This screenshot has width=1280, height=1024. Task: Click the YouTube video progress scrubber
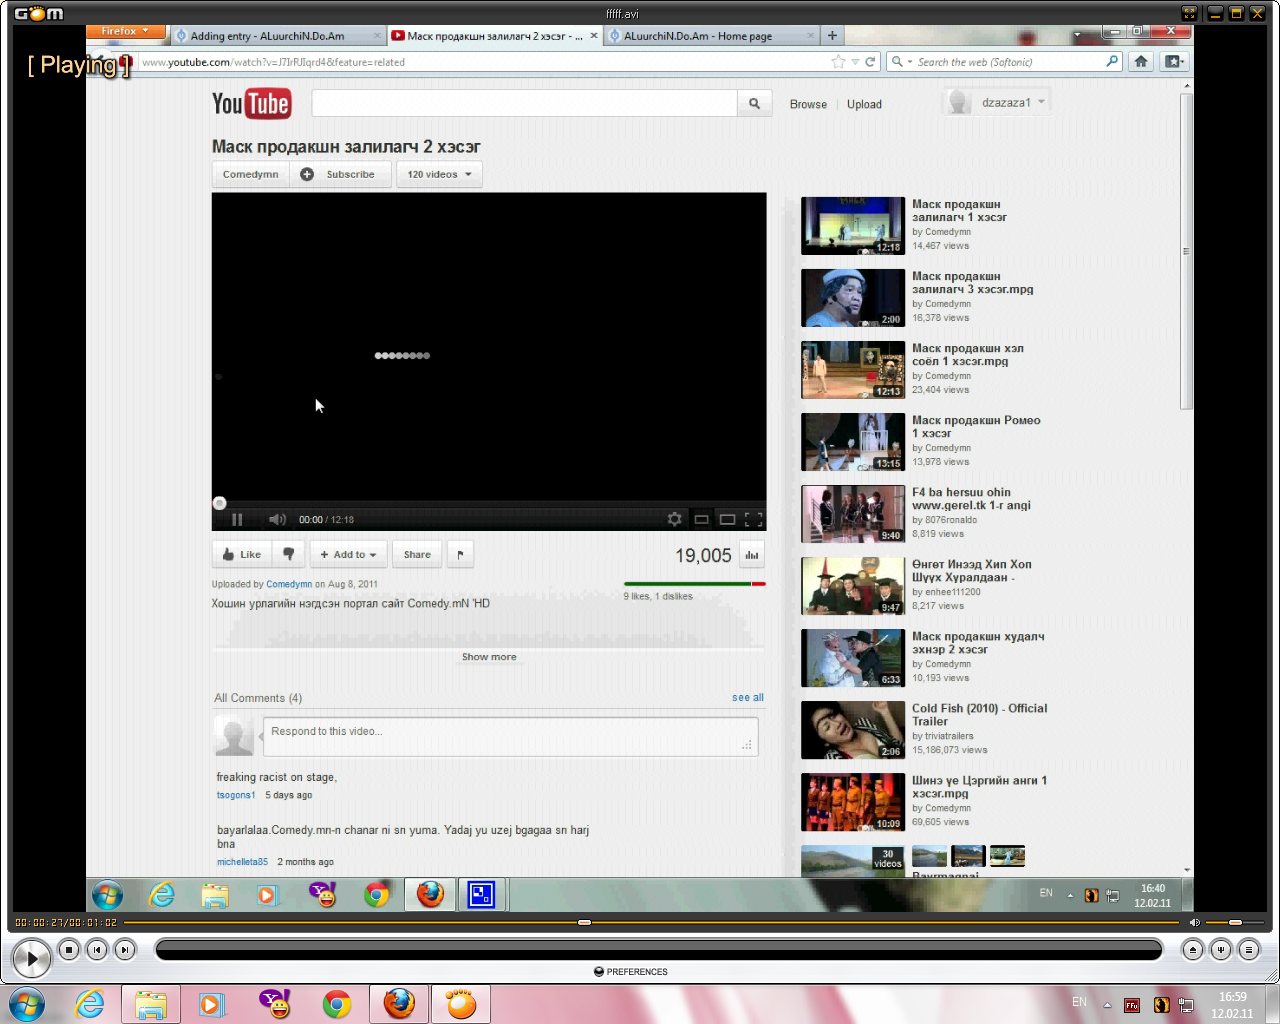tap(220, 503)
